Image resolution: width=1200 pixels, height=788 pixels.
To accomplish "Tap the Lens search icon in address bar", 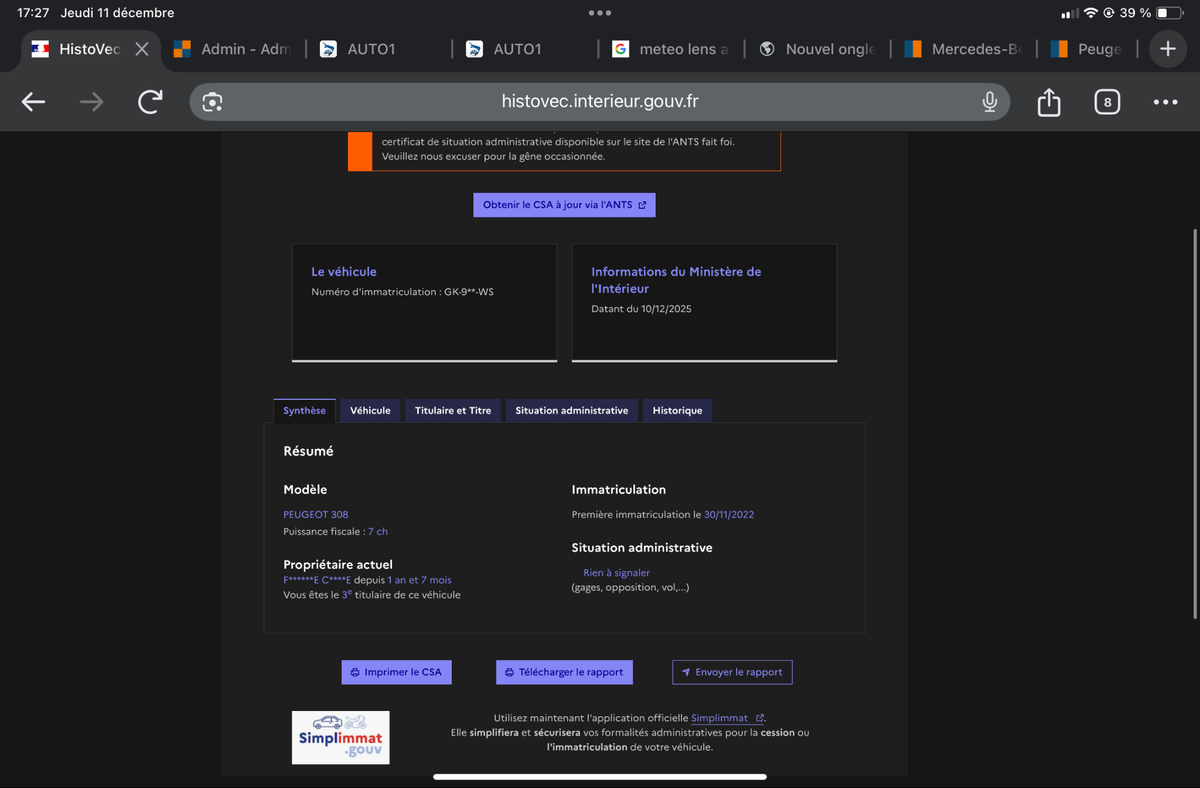I will pos(212,102).
